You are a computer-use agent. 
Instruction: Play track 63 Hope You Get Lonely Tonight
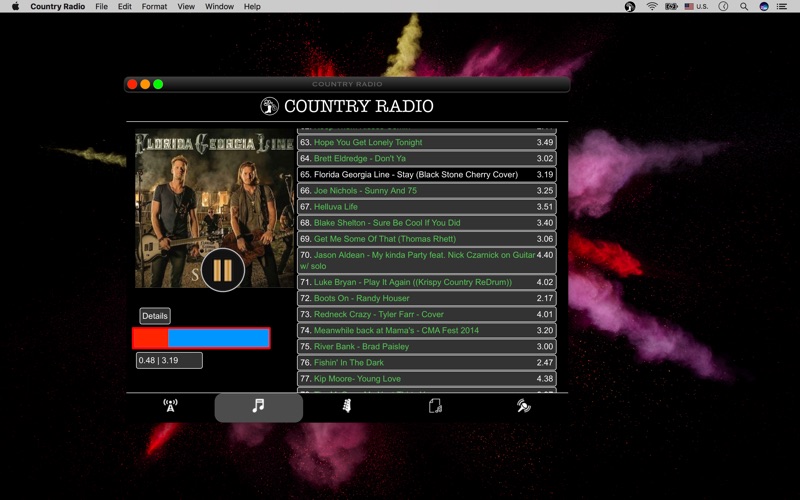(x=427, y=142)
